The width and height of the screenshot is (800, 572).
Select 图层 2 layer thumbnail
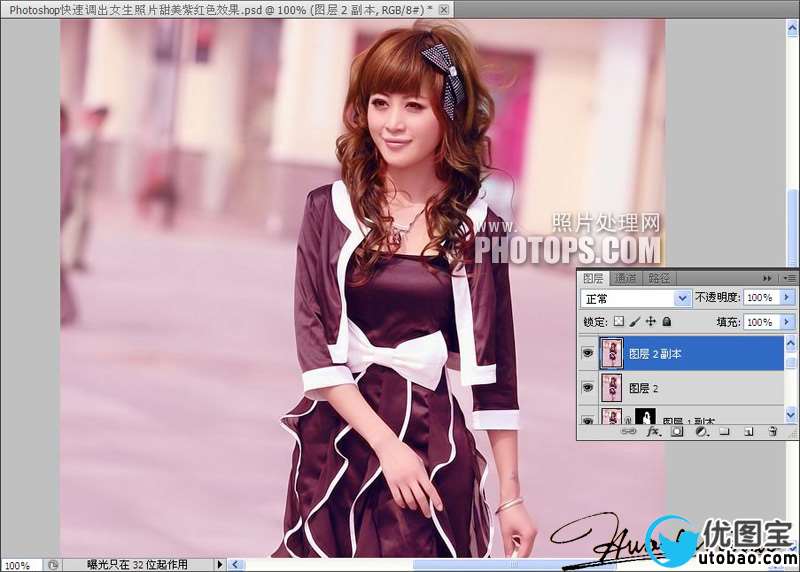click(611, 388)
